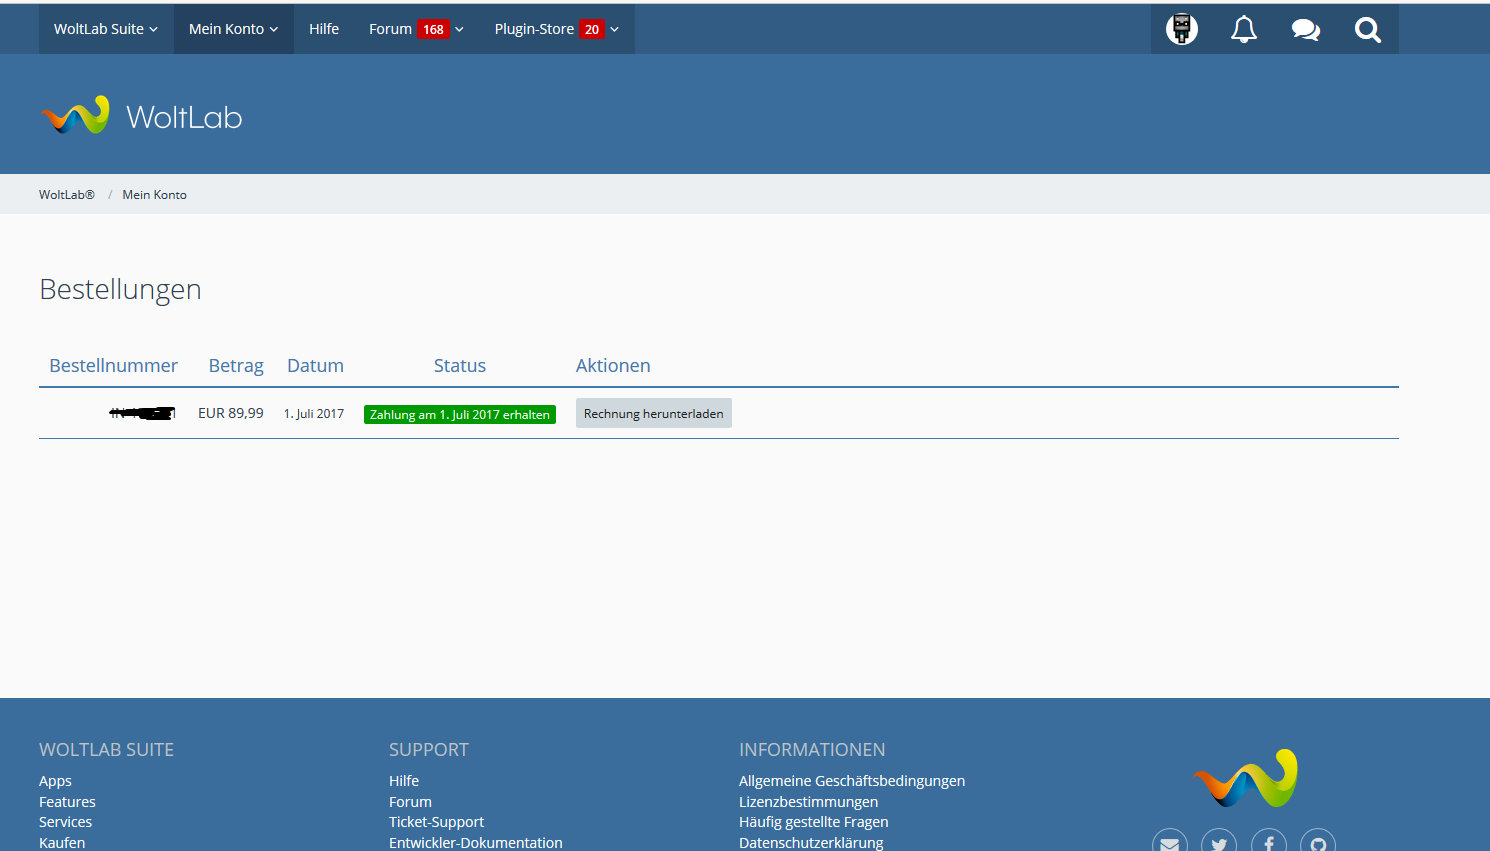Expand the Forum dropdown menu
Screen dimensions: 1490x851
point(416,29)
